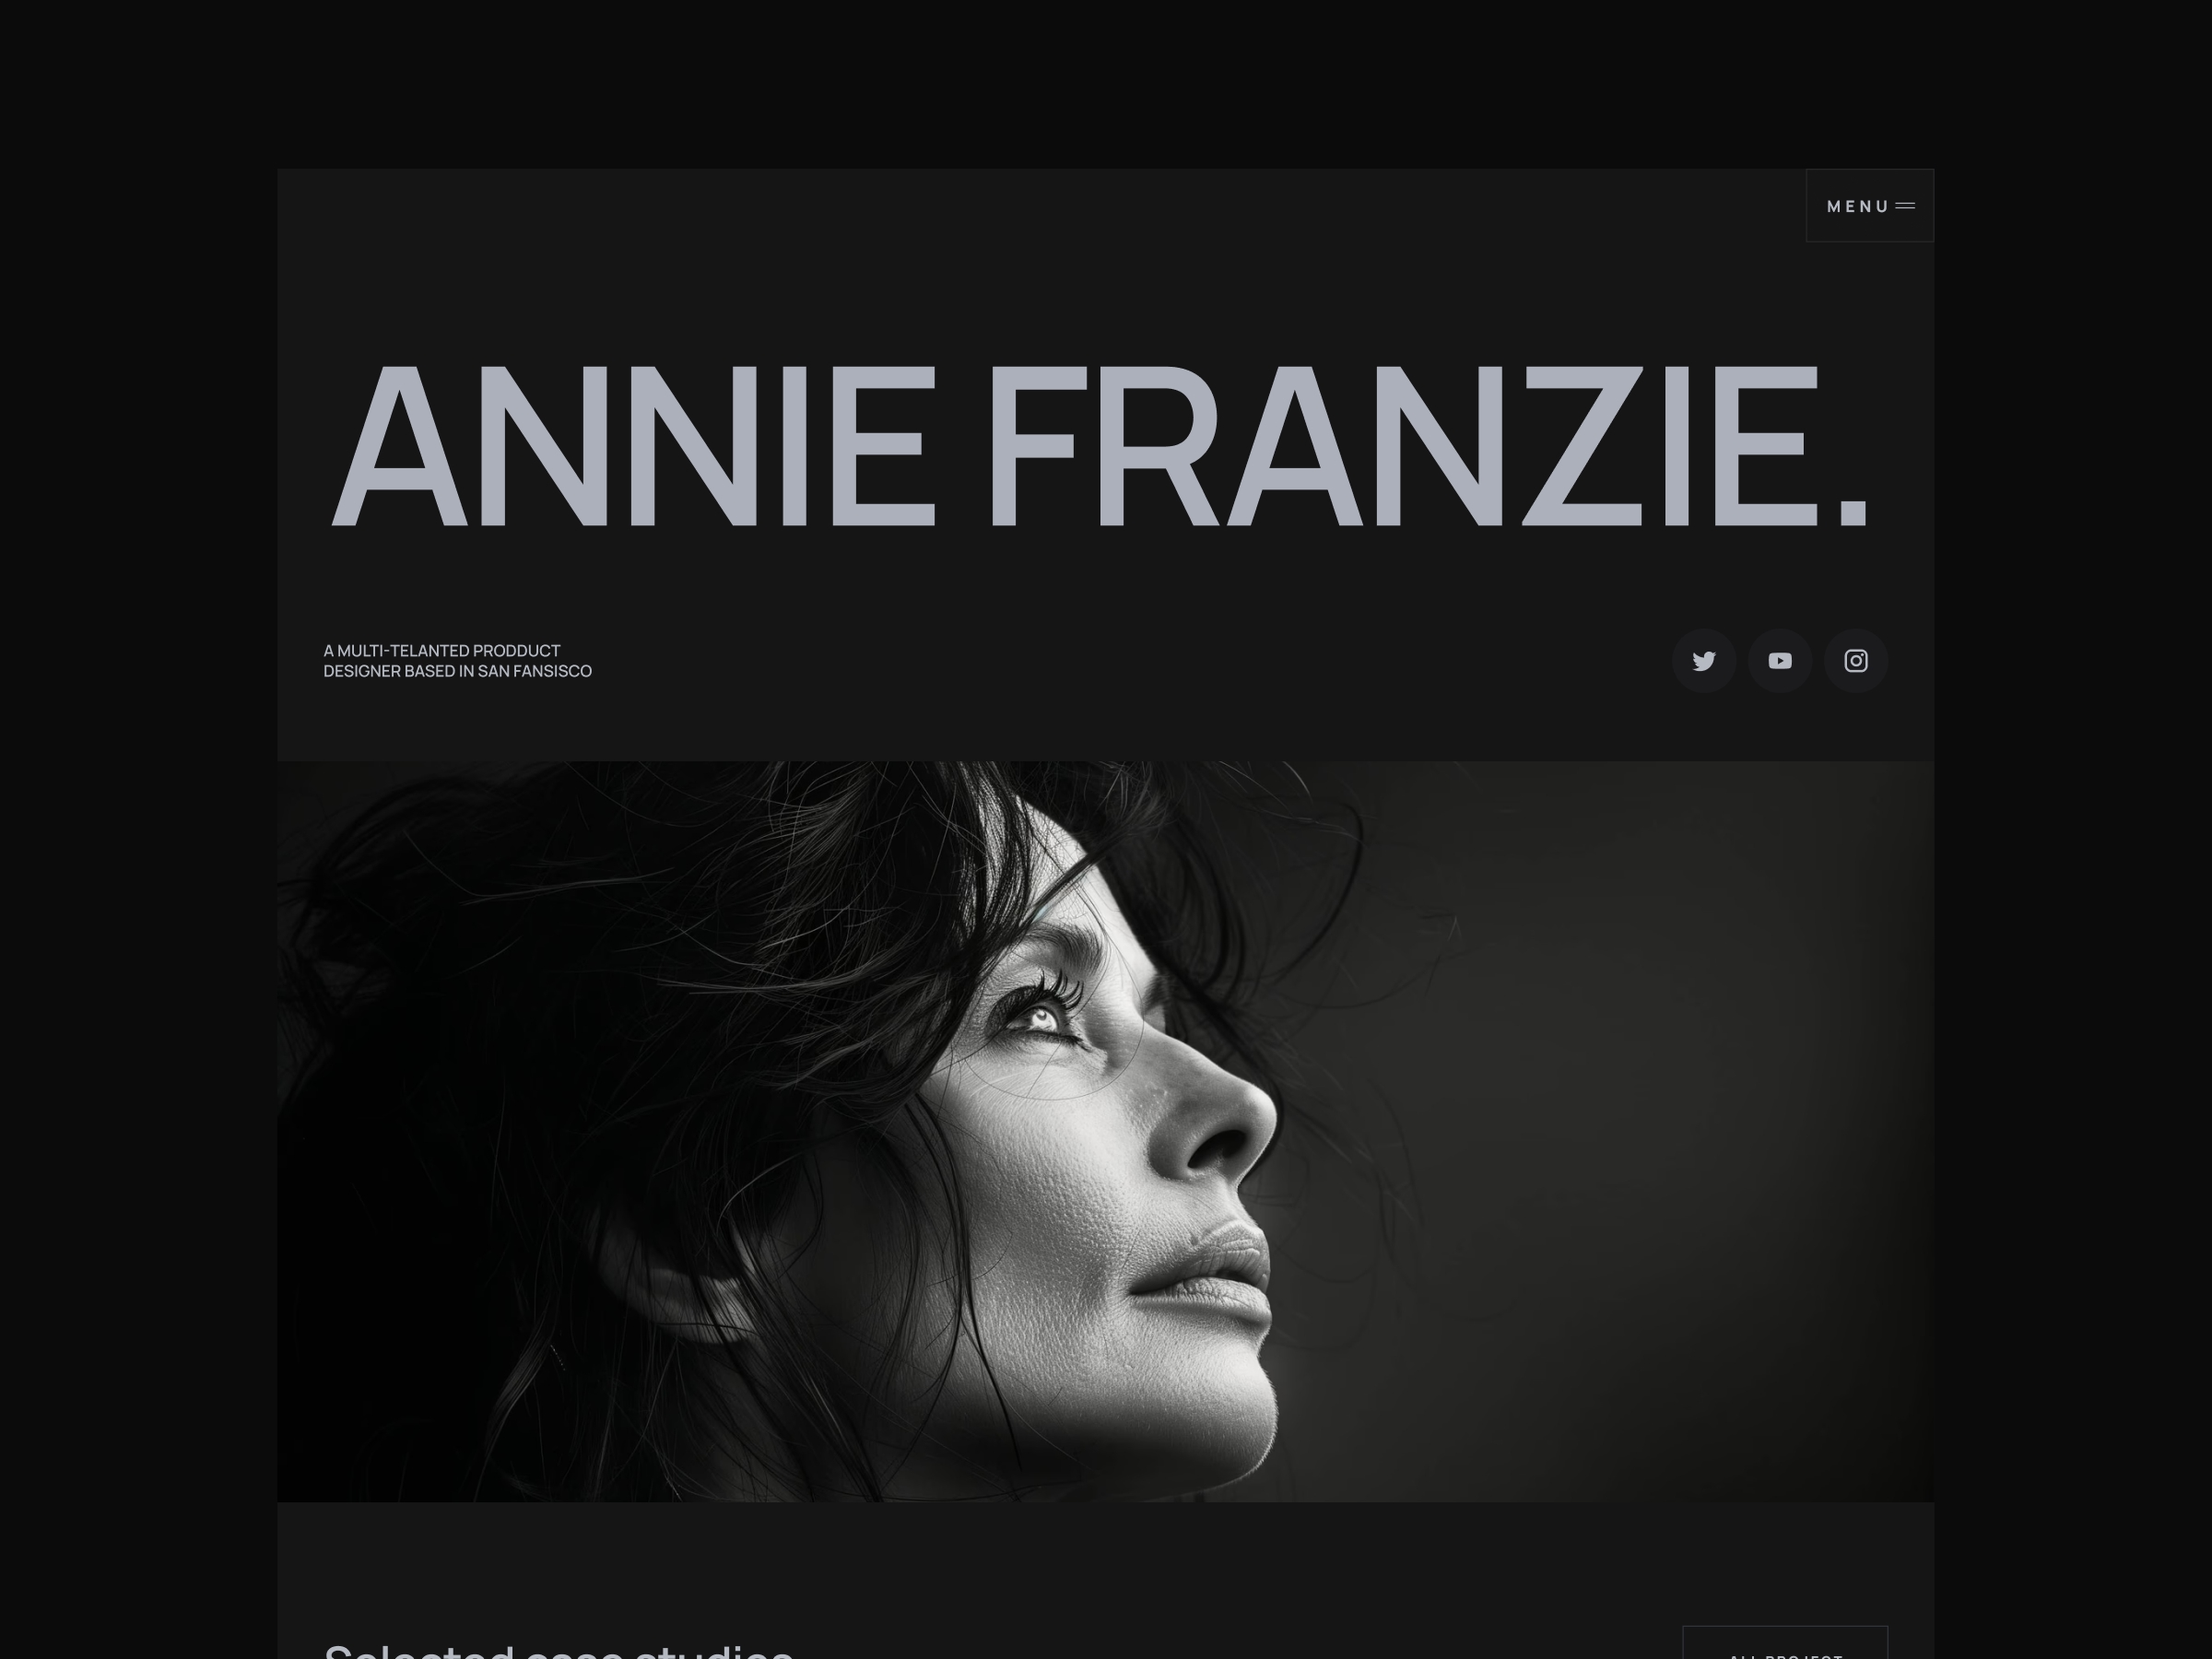
Task: Select the 'DESIGNER BASED IN SAN FANSISCO' line
Action: [458, 671]
